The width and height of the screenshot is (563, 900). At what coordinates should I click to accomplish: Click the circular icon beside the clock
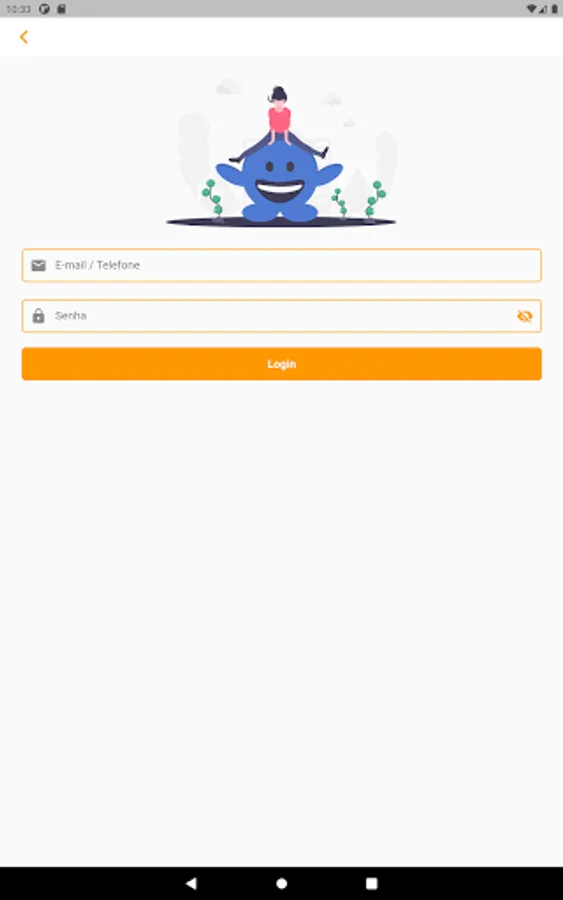click(44, 9)
